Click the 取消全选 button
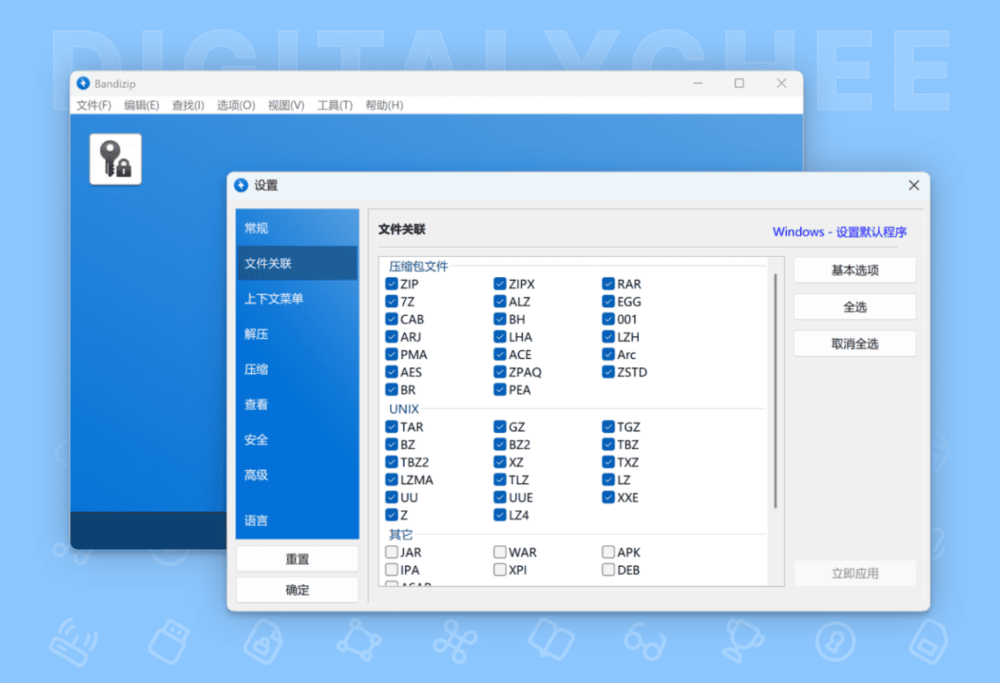Screen dimensions: 1000x683 pos(855,344)
